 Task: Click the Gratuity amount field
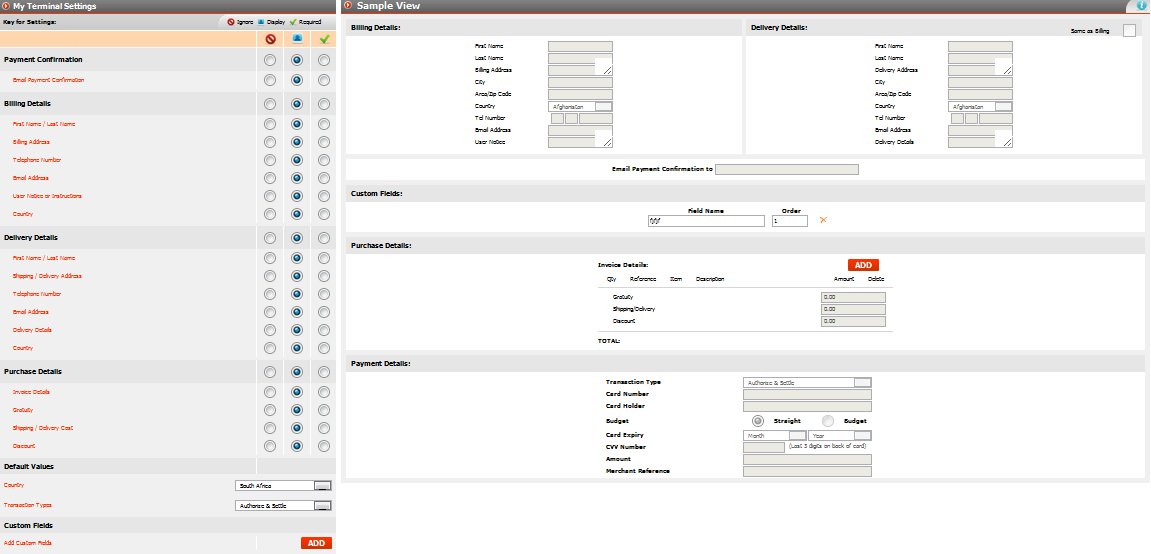click(853, 297)
